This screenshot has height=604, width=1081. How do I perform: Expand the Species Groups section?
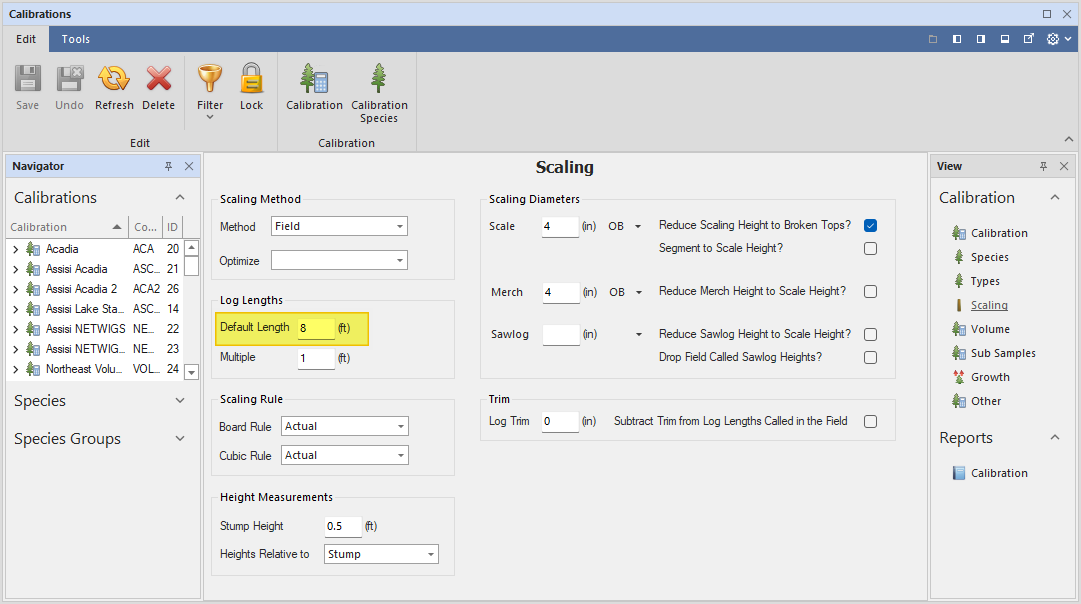[180, 439]
